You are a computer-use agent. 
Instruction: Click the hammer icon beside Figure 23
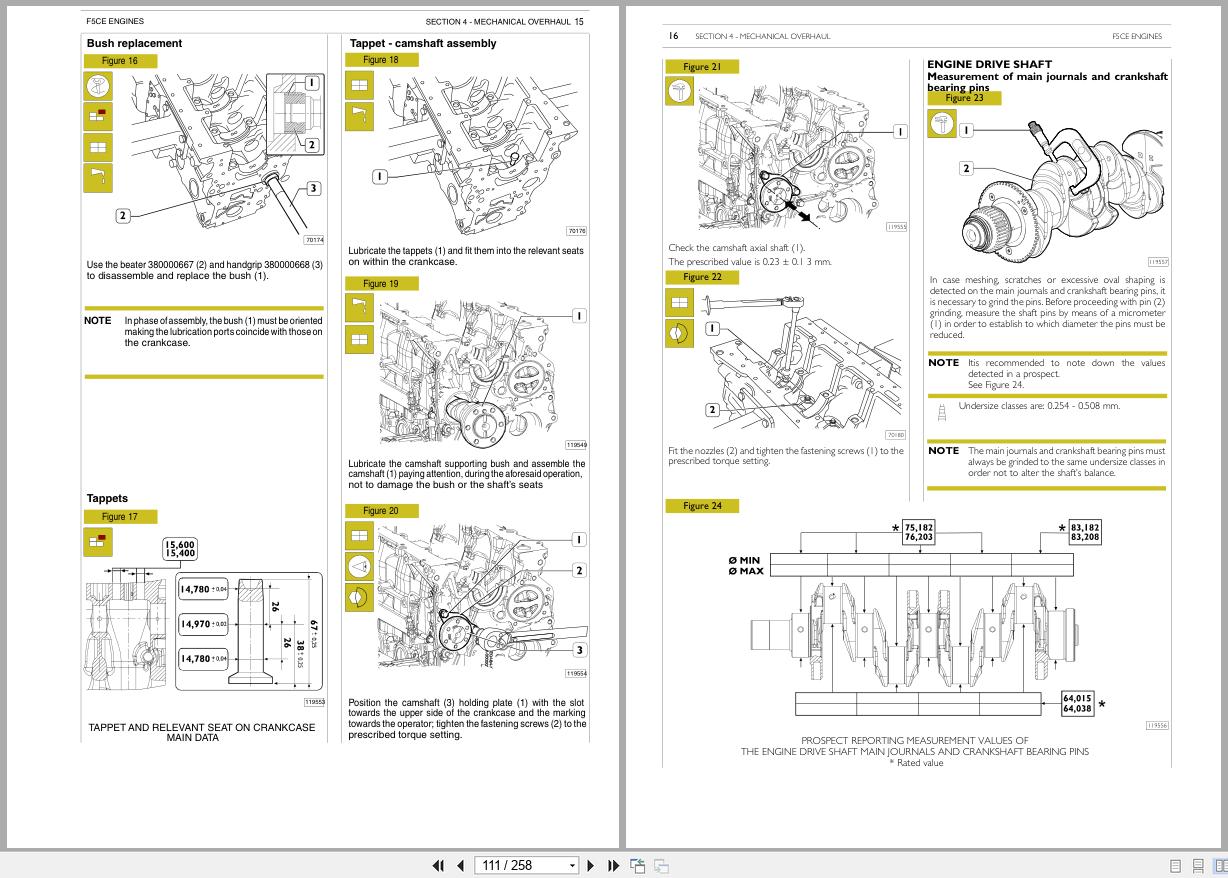tap(942, 123)
